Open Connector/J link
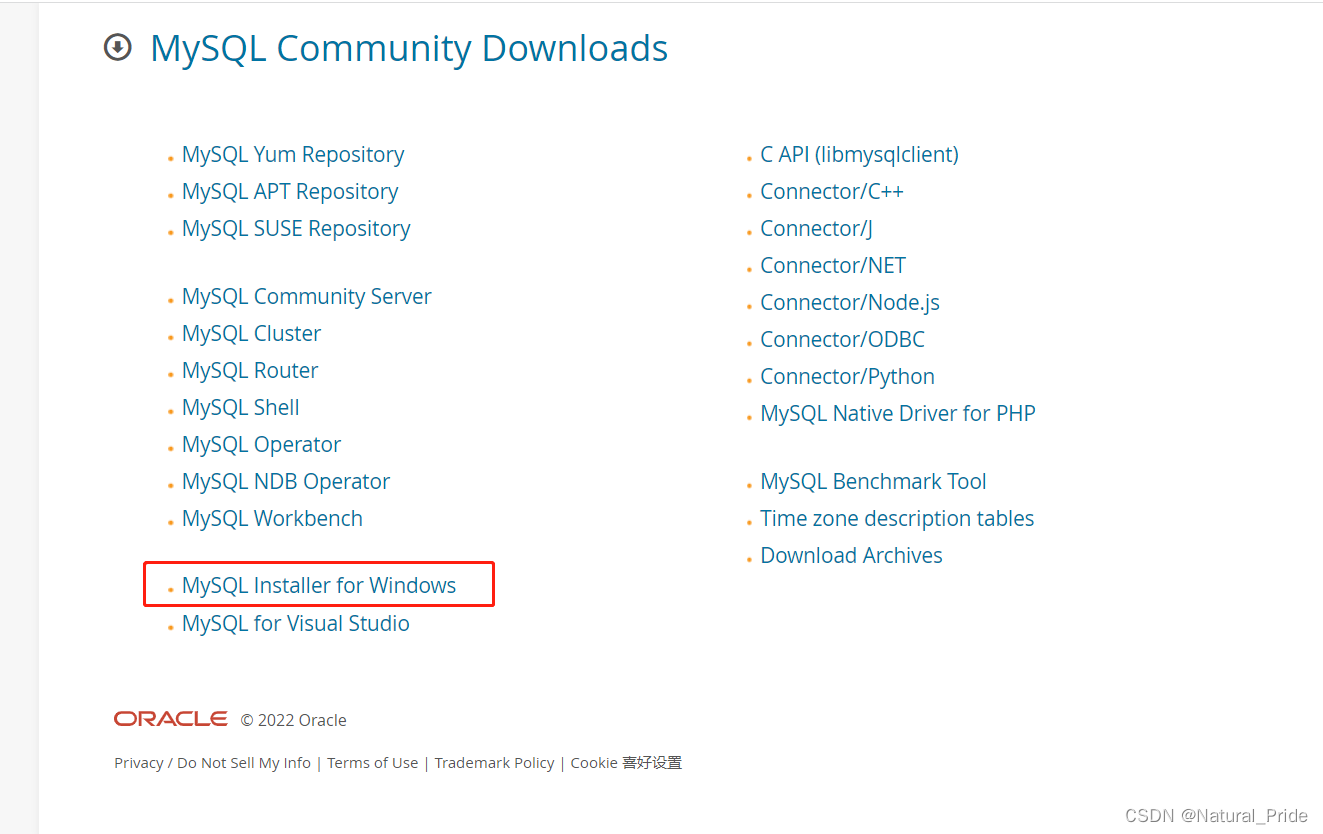This screenshot has width=1323, height=834. tap(816, 229)
